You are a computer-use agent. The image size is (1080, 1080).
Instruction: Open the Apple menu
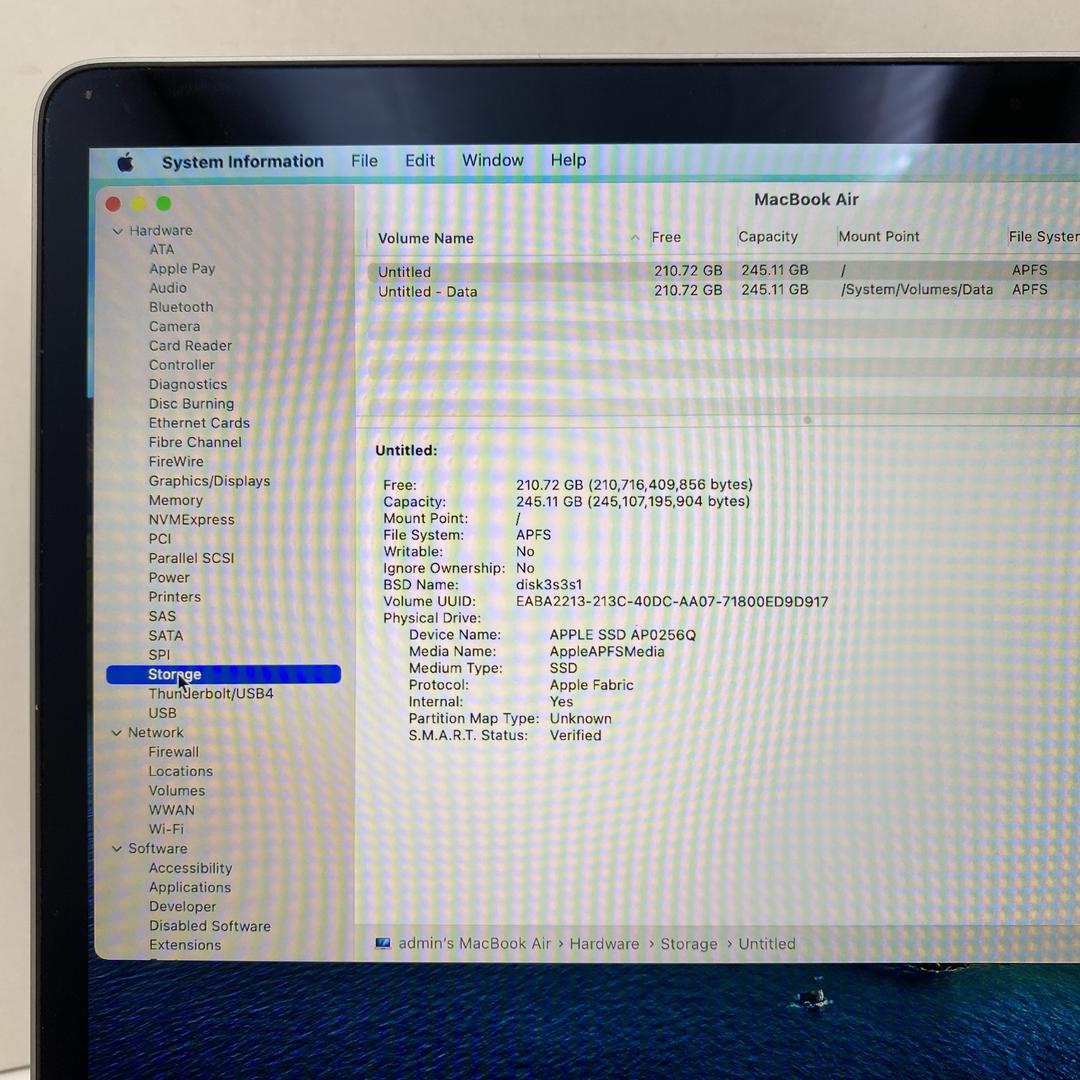coord(125,163)
